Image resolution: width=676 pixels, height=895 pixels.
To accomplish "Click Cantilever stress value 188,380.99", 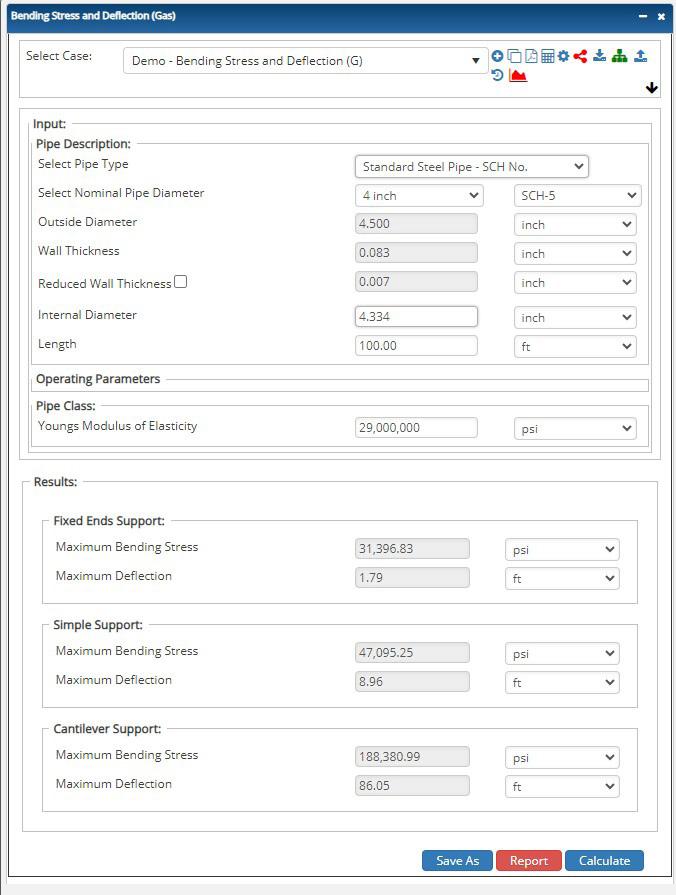I will [x=412, y=756].
